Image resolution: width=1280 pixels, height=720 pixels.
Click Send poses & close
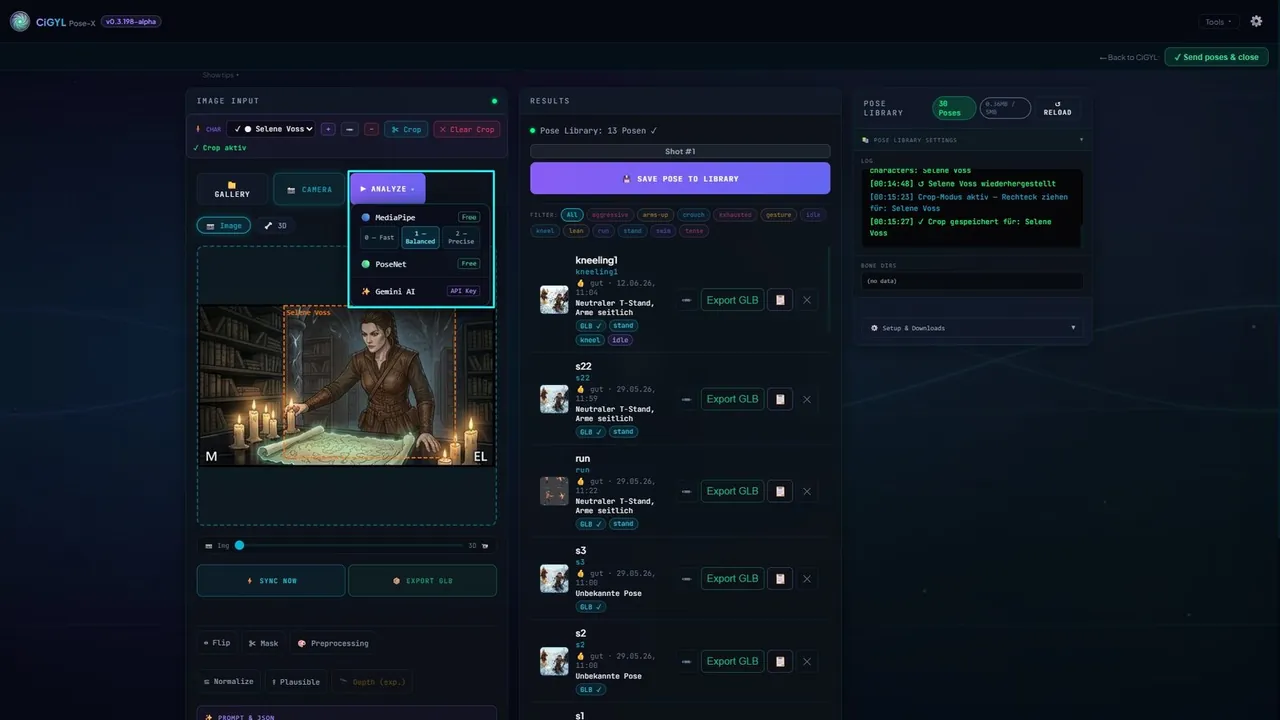tap(1216, 57)
